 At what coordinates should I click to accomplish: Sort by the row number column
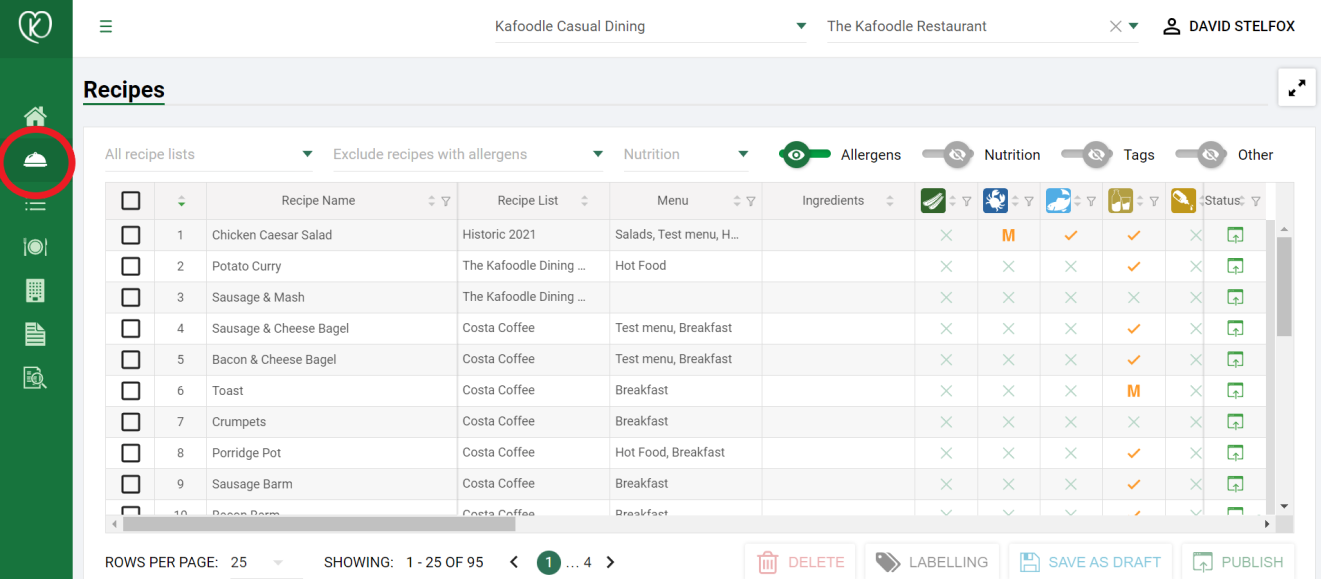tap(181, 201)
